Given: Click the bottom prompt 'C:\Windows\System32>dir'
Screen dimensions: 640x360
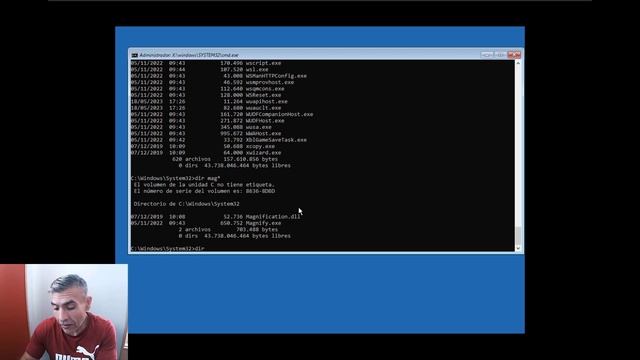Looking at the screenshot, I should click(168, 248).
